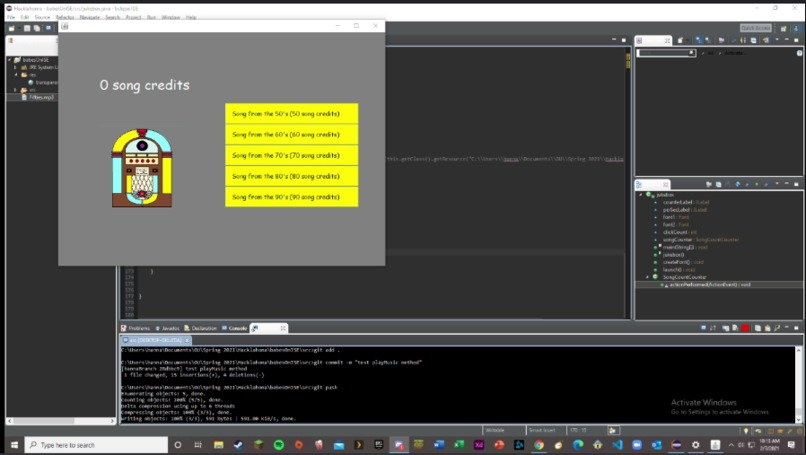The height and width of the screenshot is (455, 806).
Task: Collapse the res folder in Package Explorer
Action: (15, 75)
